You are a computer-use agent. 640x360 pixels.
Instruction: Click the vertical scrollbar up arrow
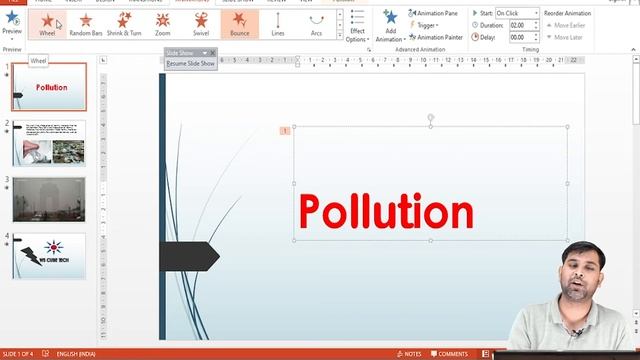(x=636, y=59)
